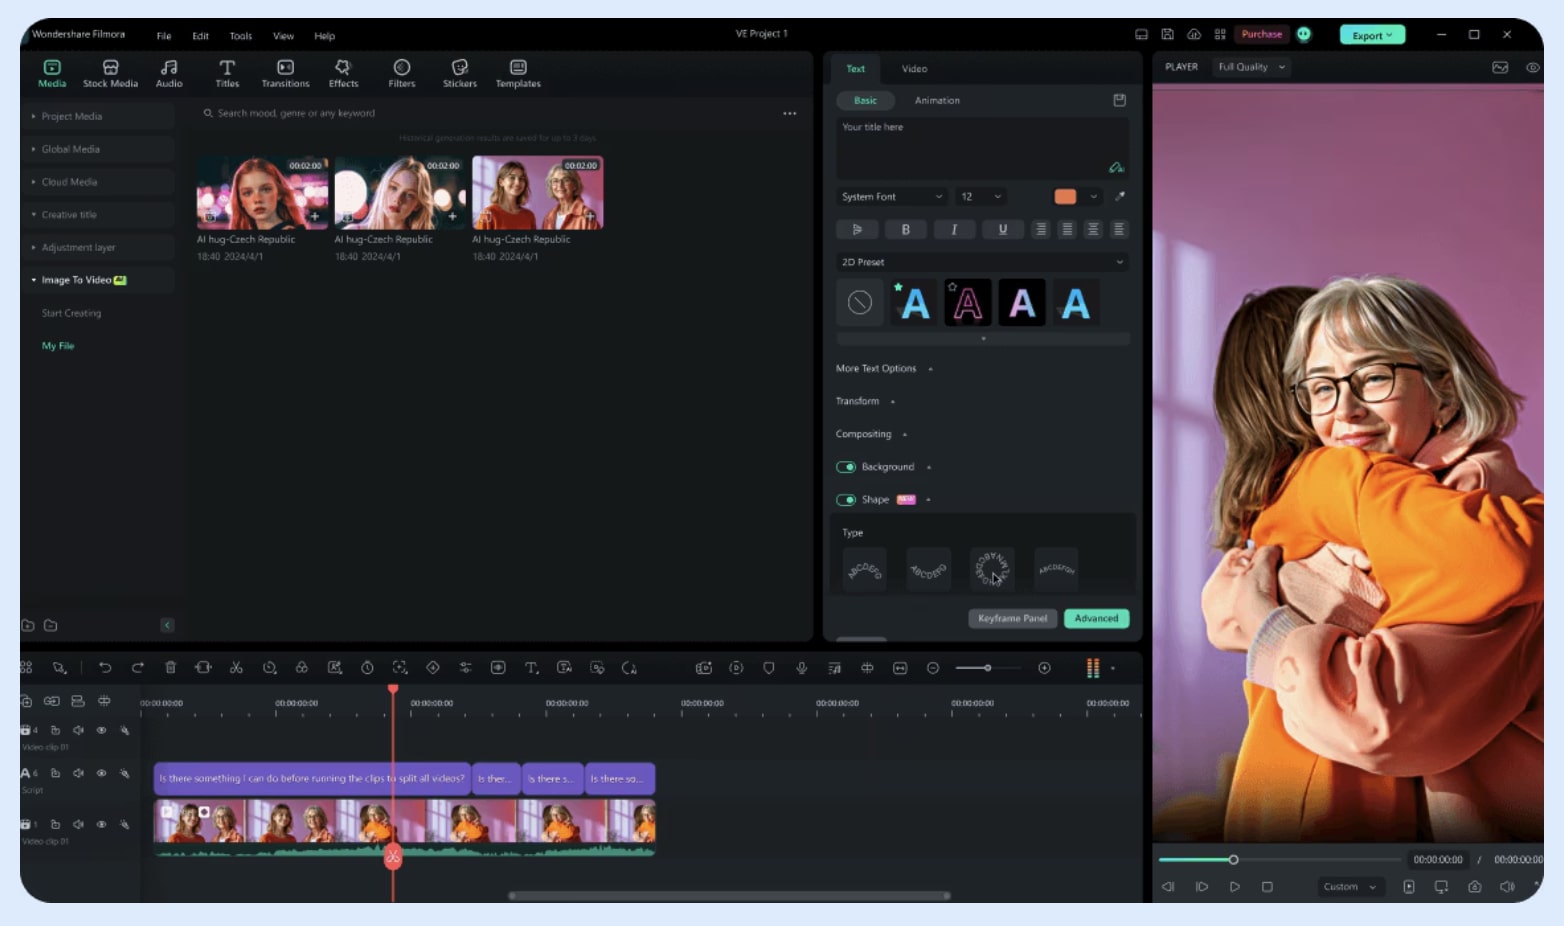Click the player progress slider

(1280, 860)
